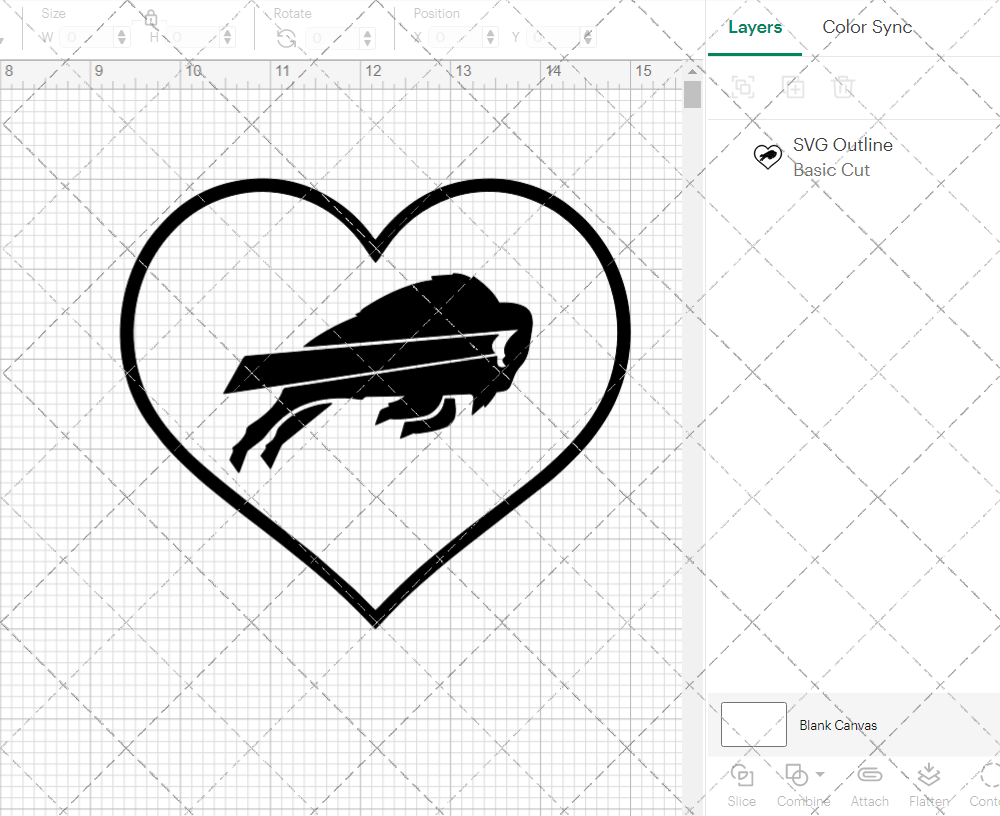Switch to the Color Sync tab
The width and height of the screenshot is (1000, 816).
tap(866, 27)
